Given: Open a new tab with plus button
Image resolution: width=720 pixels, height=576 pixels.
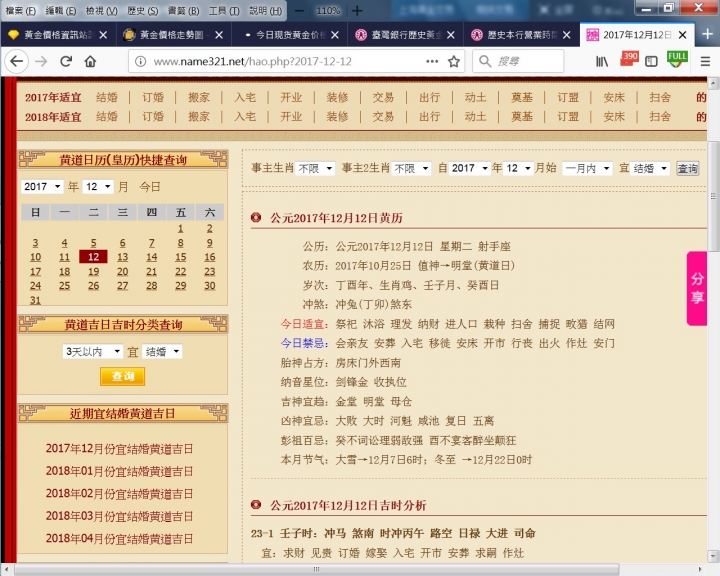Looking at the screenshot, I should click(x=707, y=33).
